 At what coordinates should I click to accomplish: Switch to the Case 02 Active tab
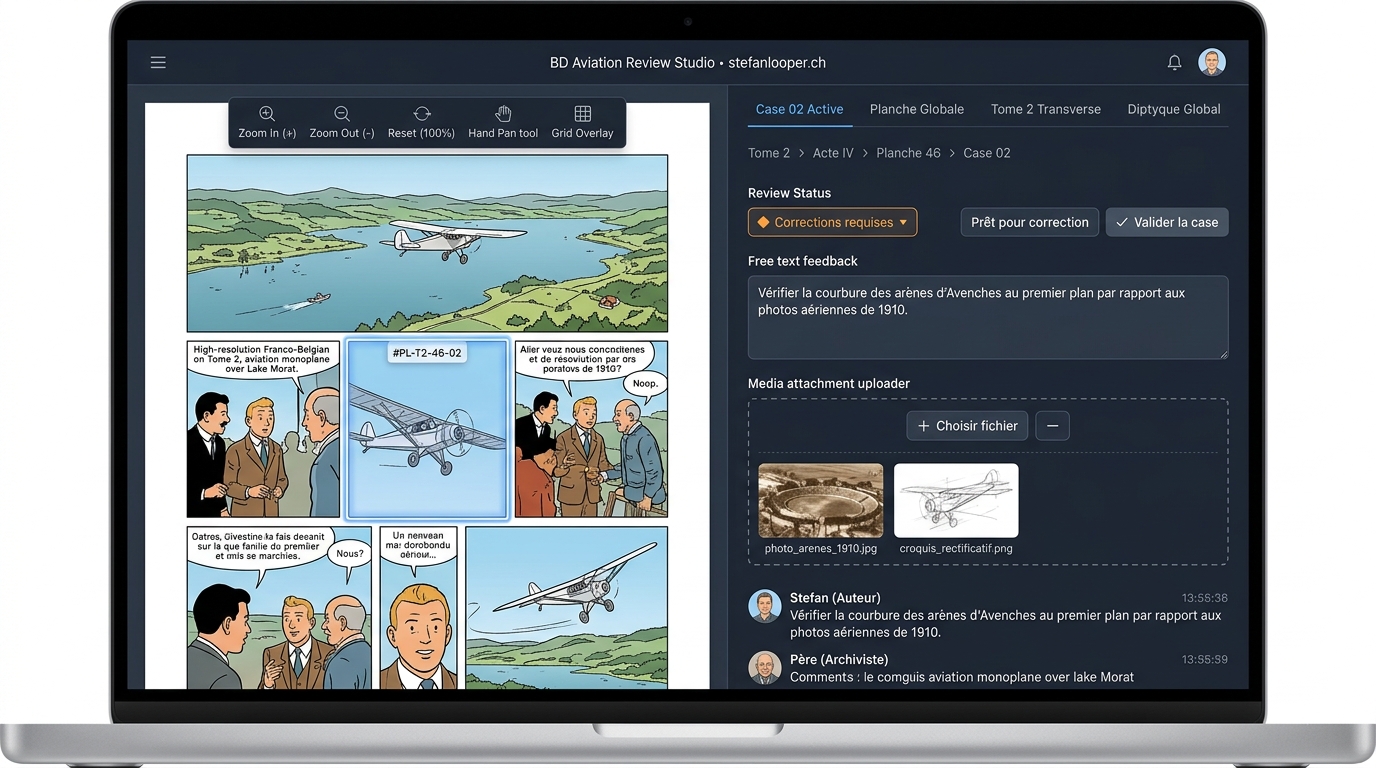800,109
